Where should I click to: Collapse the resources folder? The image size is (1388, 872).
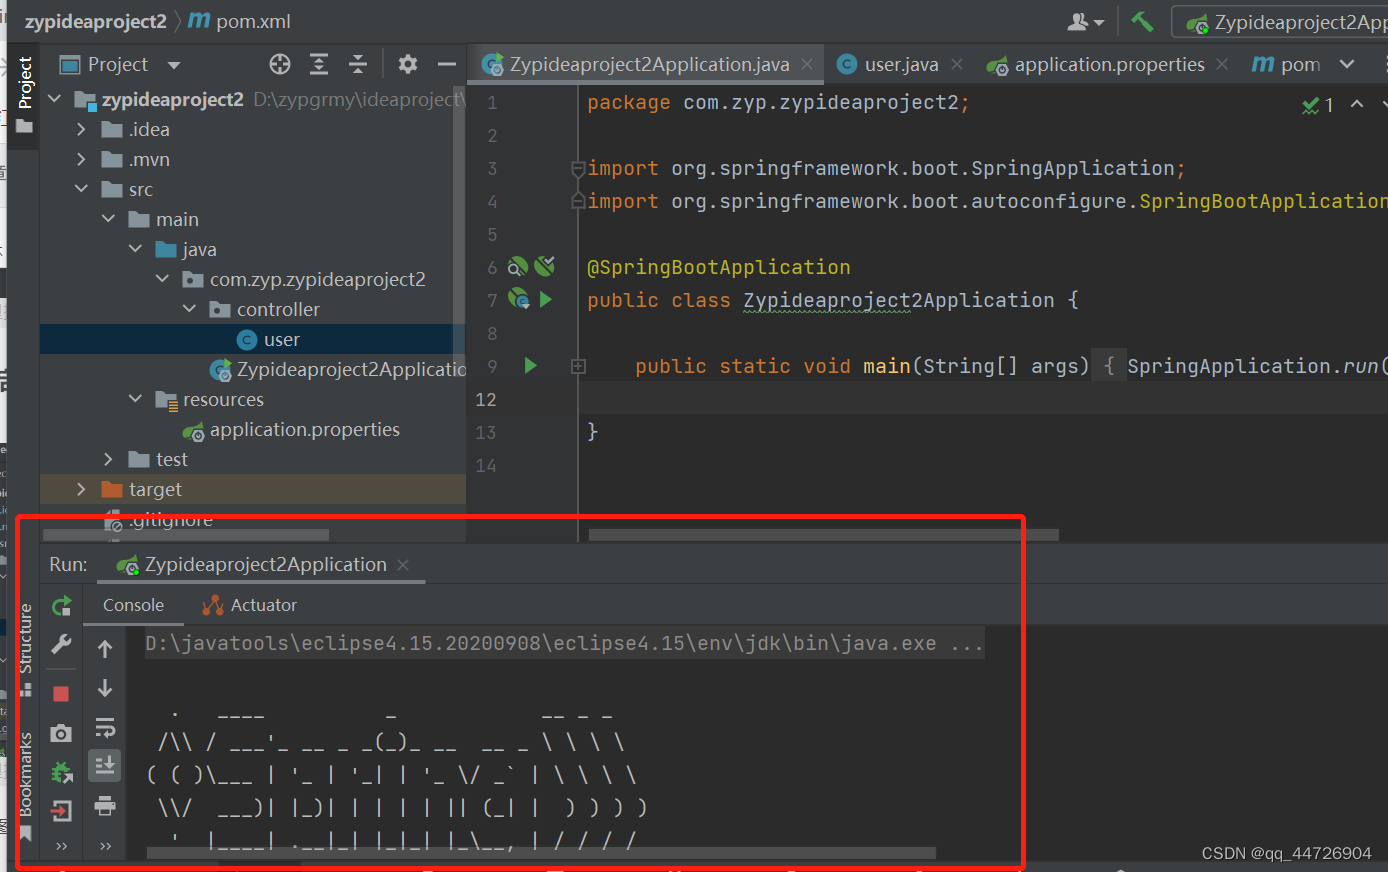click(x=135, y=399)
